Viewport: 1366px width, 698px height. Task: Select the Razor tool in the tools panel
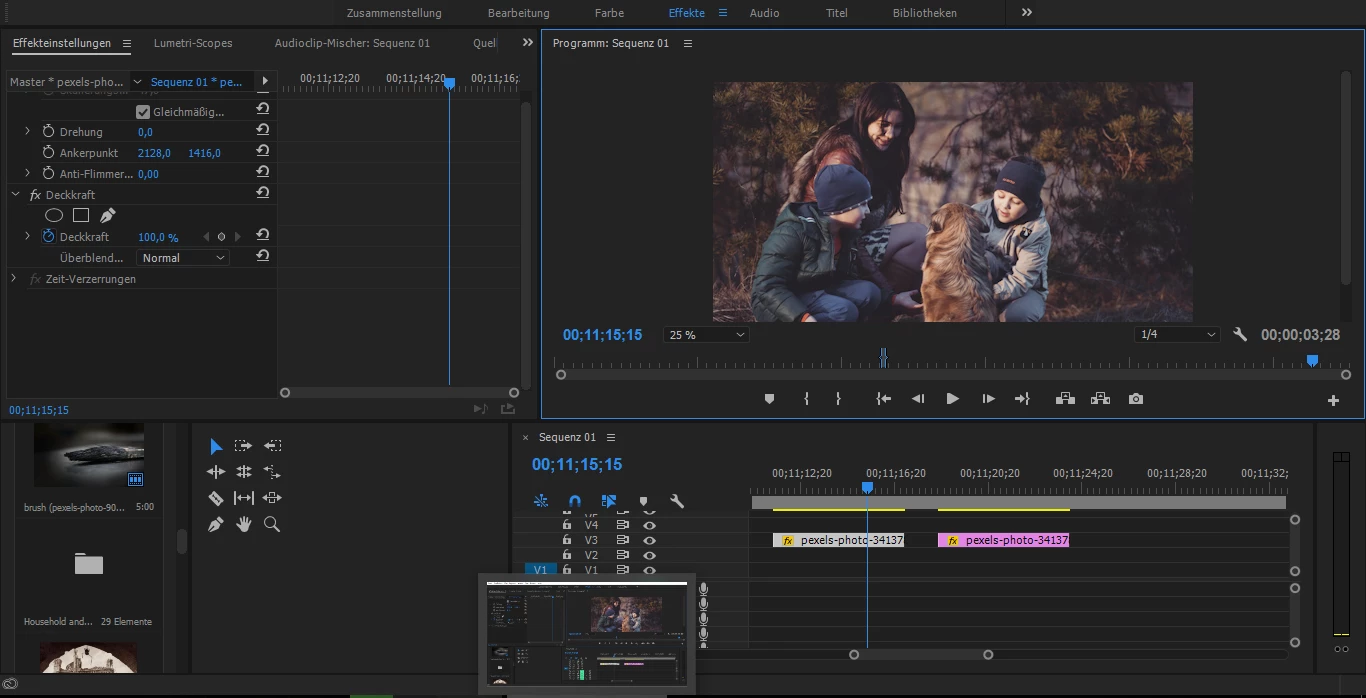coord(215,498)
